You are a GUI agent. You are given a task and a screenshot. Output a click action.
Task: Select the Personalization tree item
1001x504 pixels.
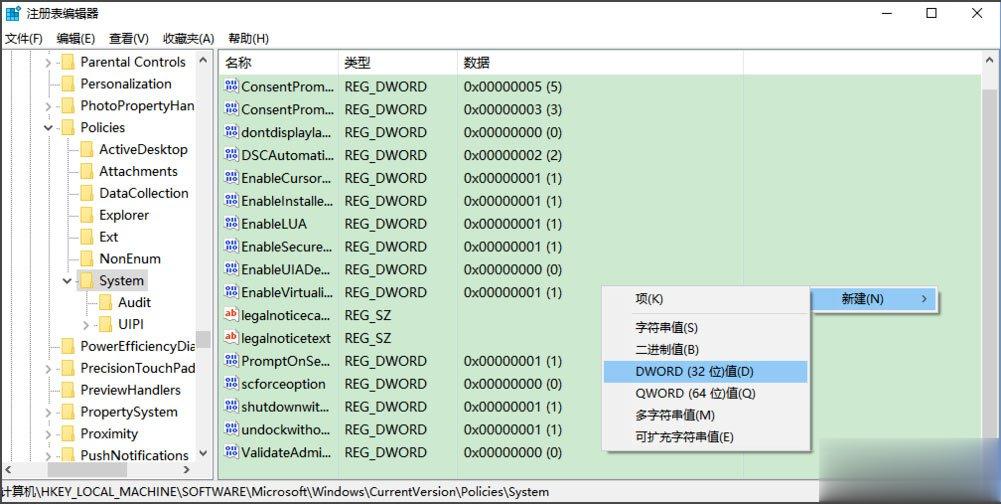click(126, 84)
